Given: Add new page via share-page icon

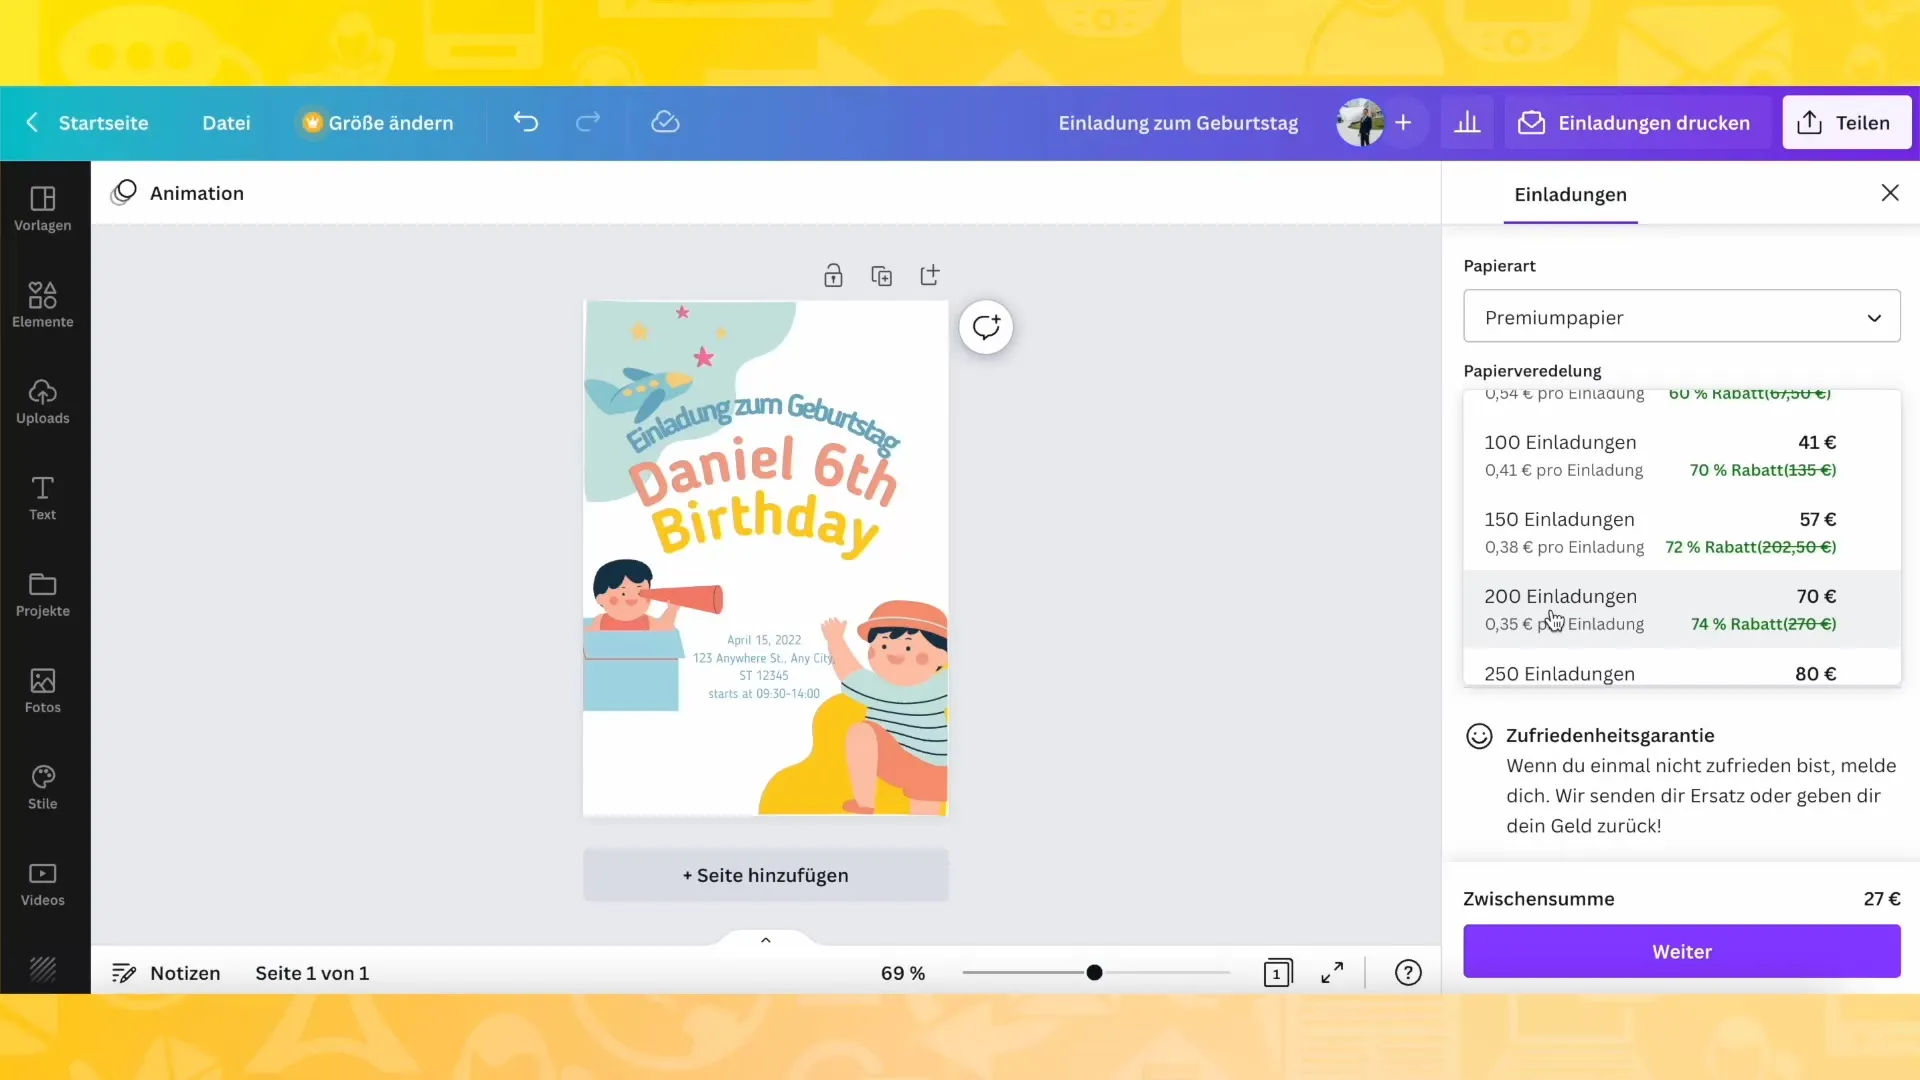Looking at the screenshot, I should click(930, 275).
